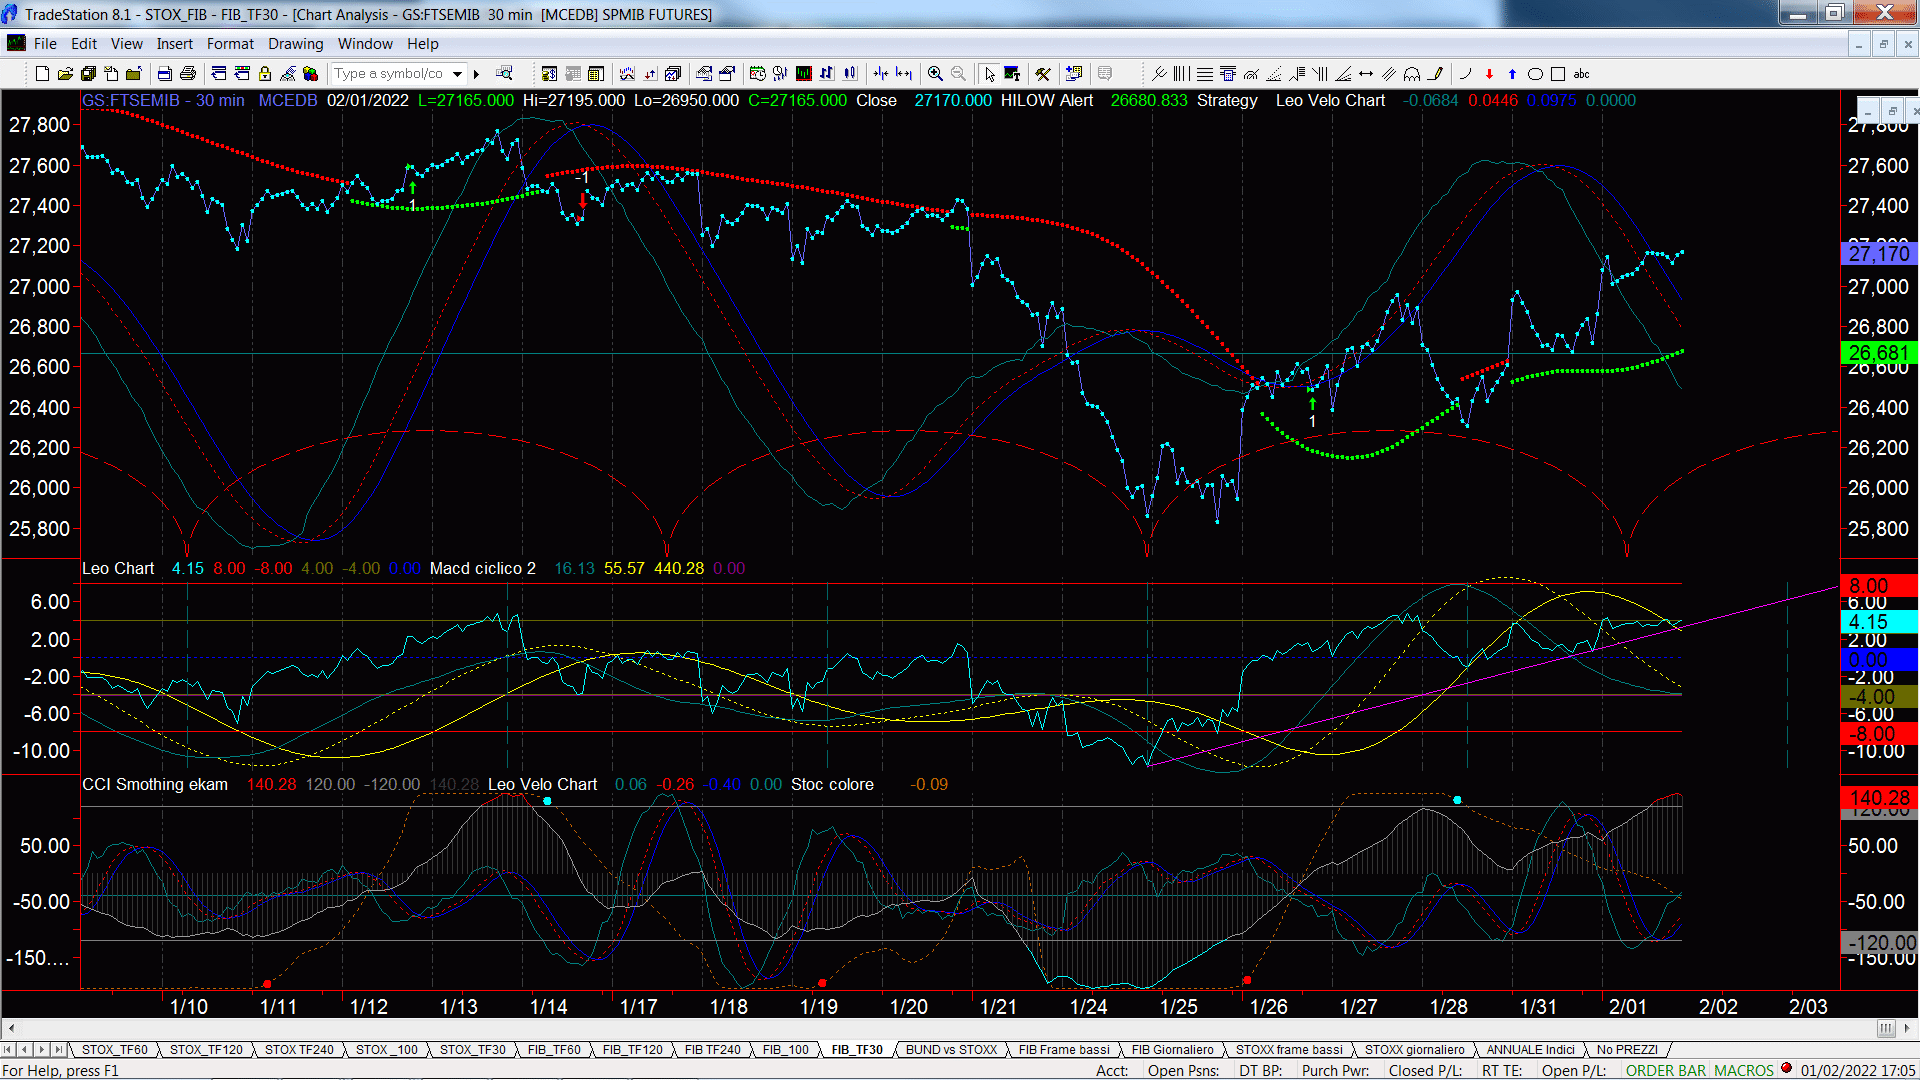The image size is (1920, 1080).
Task: Open the View menu
Action: pos(126,44)
